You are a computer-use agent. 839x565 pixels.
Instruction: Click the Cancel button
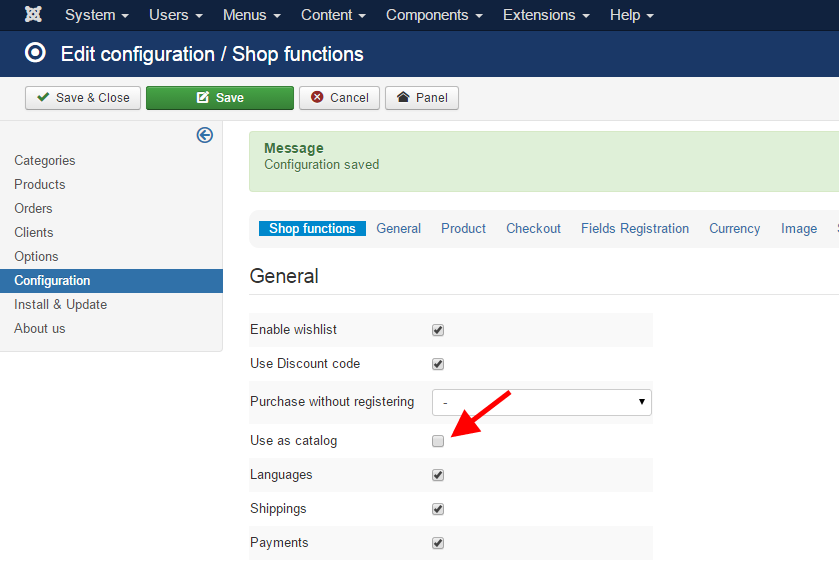click(x=339, y=98)
